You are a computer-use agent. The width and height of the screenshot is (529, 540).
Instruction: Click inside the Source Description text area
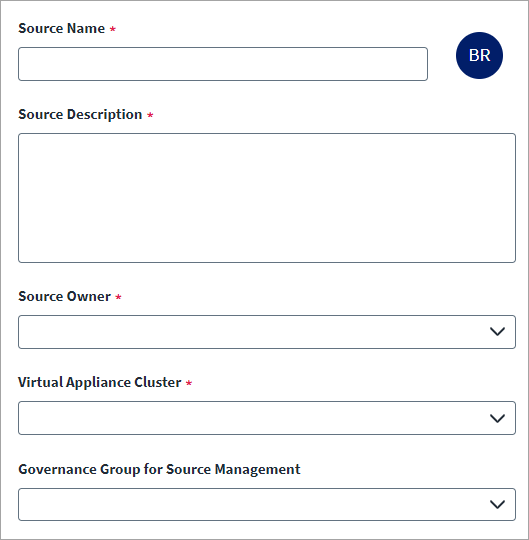(267, 198)
